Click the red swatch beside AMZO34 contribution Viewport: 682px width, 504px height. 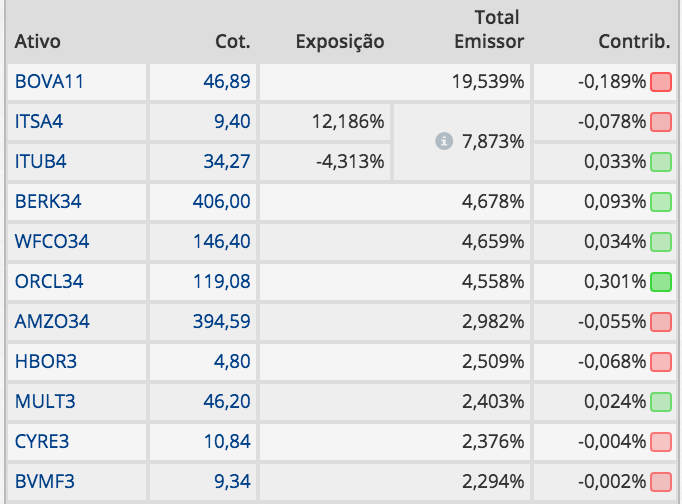click(x=660, y=322)
